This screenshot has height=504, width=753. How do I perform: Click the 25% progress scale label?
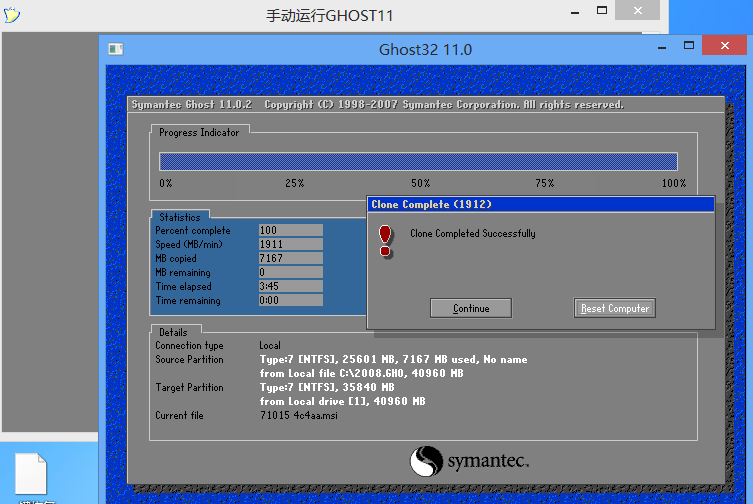(x=294, y=183)
